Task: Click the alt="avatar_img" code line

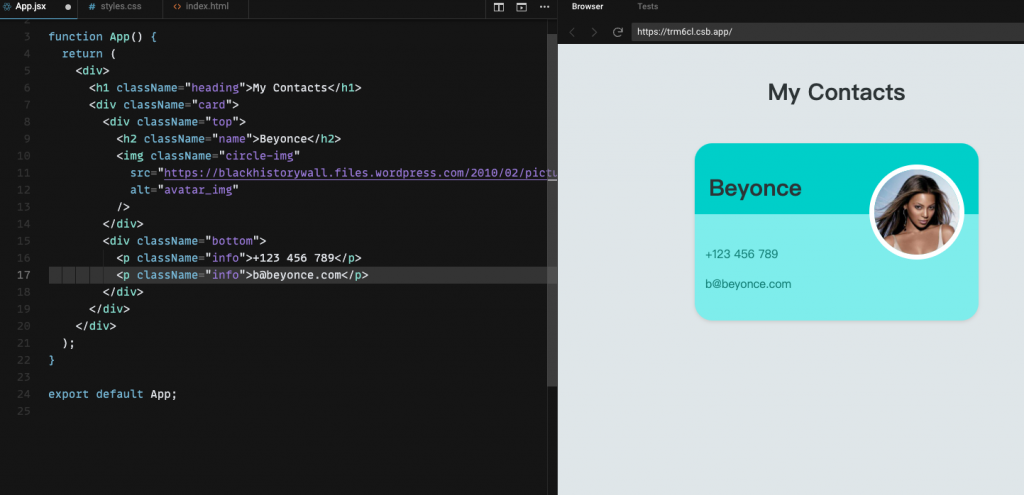Action: click(x=185, y=190)
